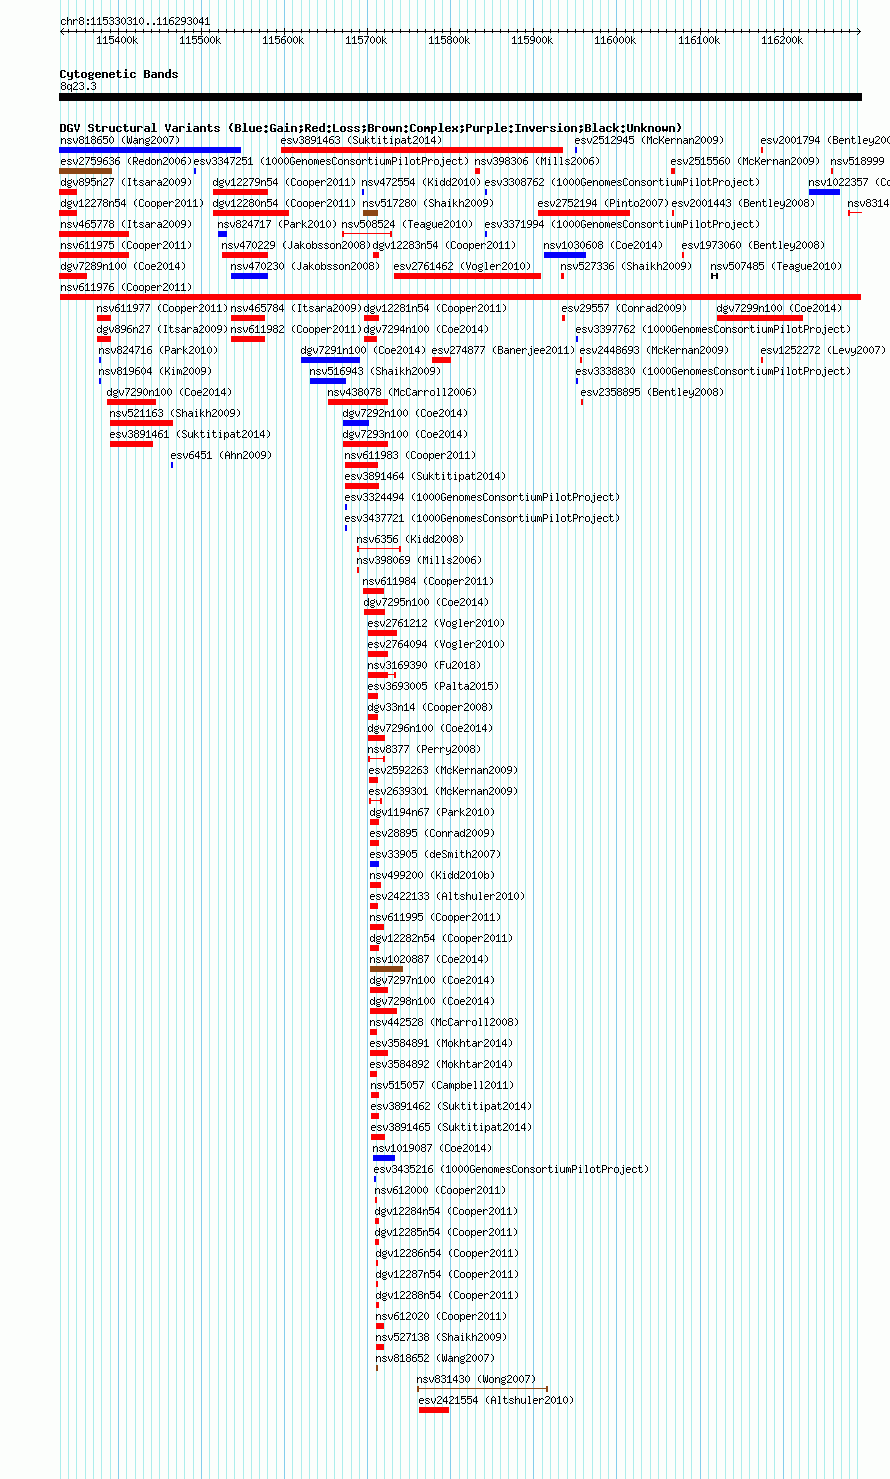This screenshot has width=890, height=1479.
Task: Select dgv896n27 (Itsara2009) variant
Action: click(x=162, y=329)
